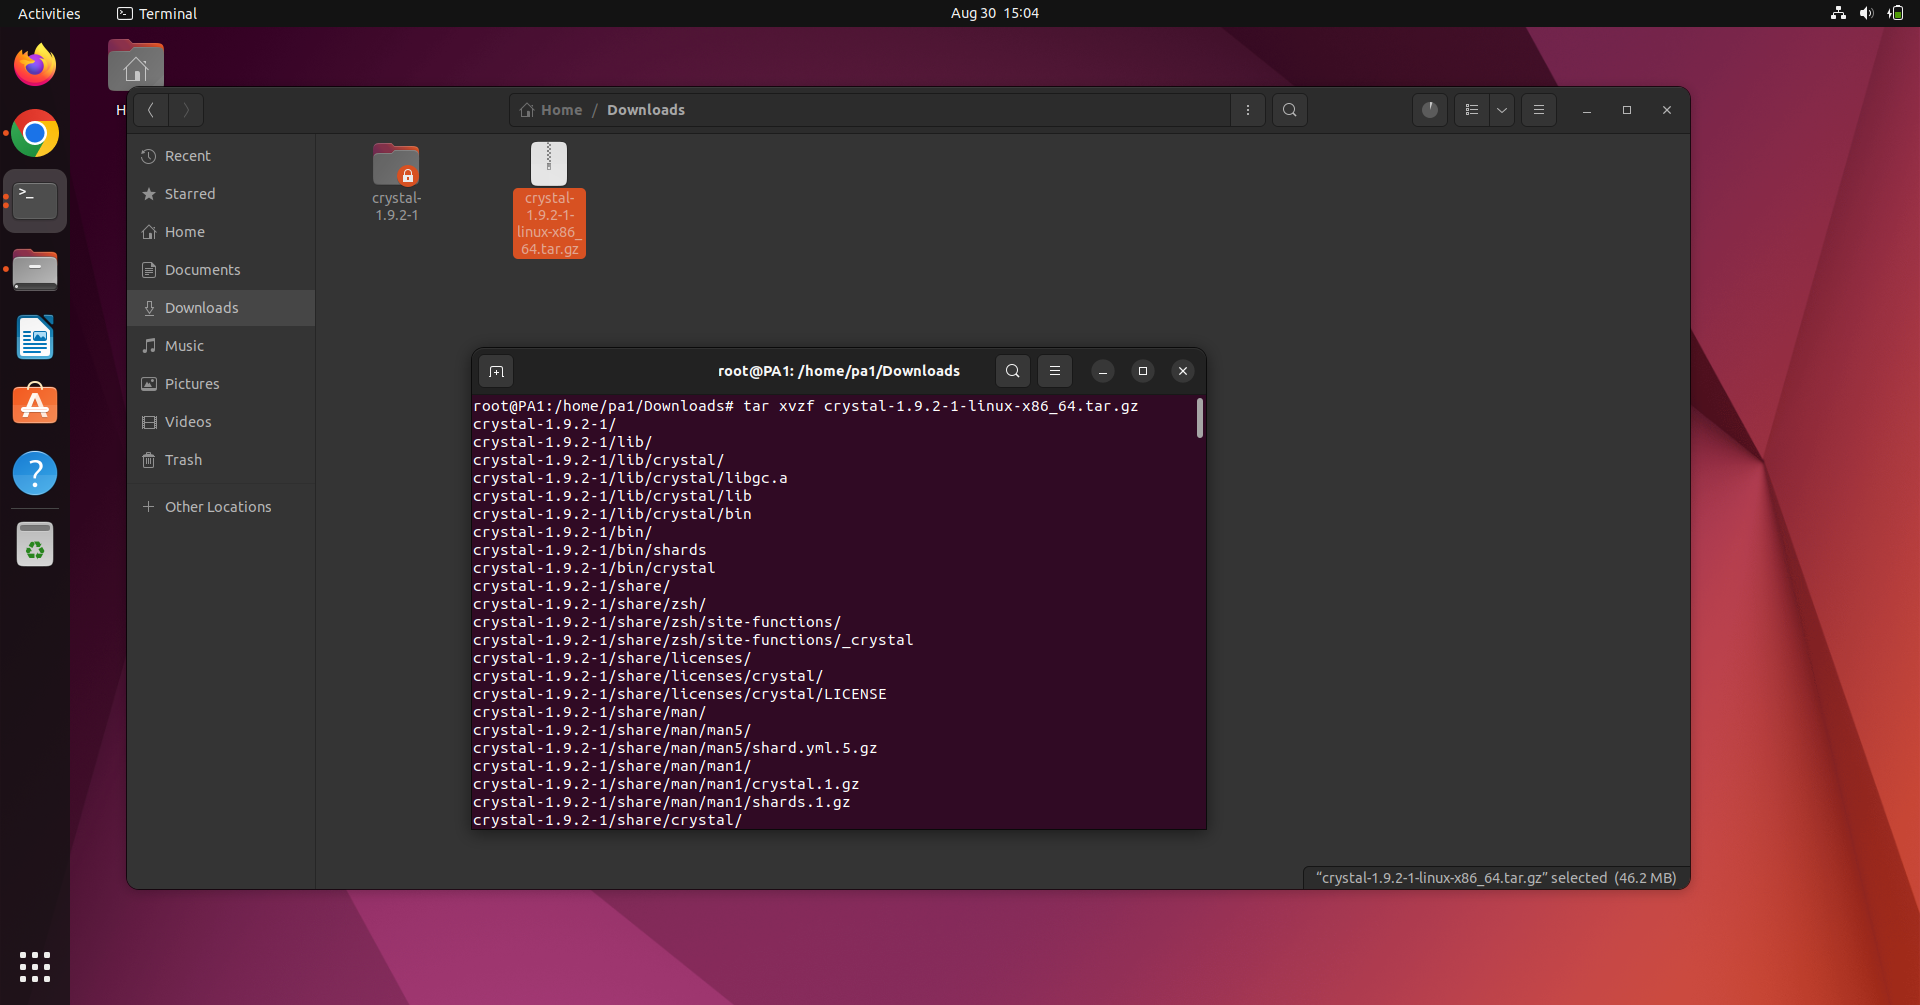Expand Other Locations in sidebar
1920x1005 pixels.
[217, 507]
